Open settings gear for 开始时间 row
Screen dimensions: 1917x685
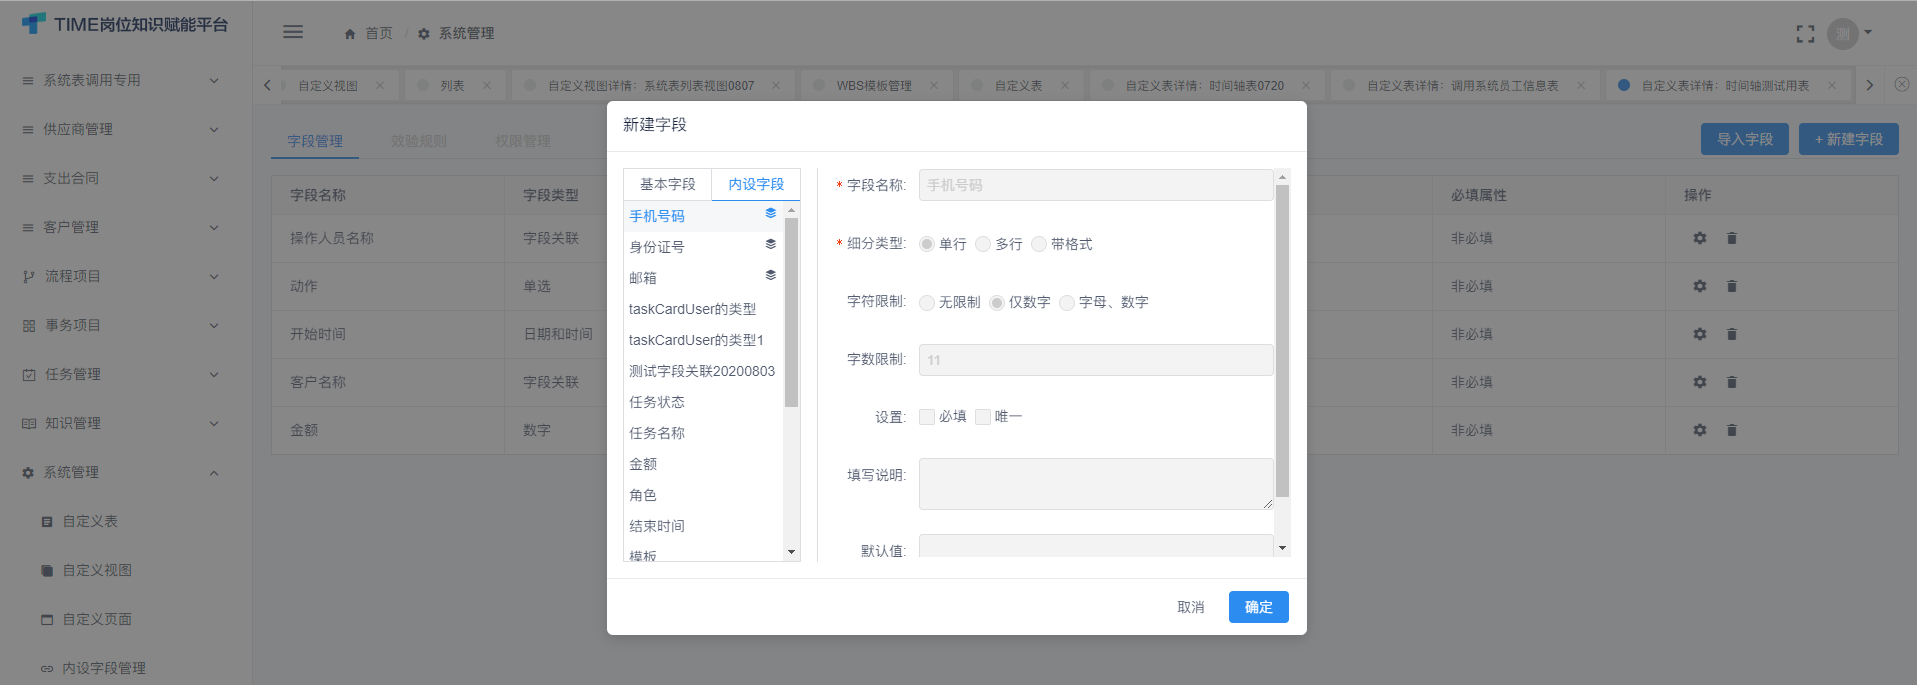[x=1700, y=334]
